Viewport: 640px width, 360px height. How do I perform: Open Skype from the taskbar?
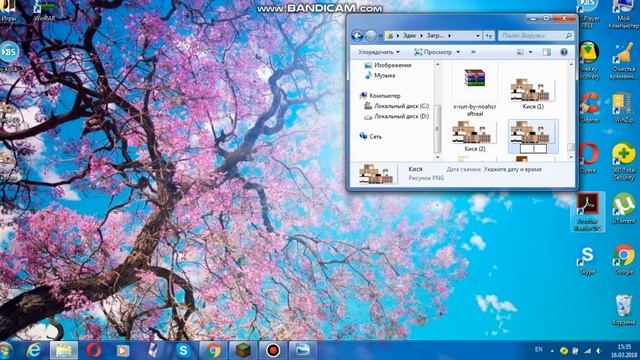183,350
